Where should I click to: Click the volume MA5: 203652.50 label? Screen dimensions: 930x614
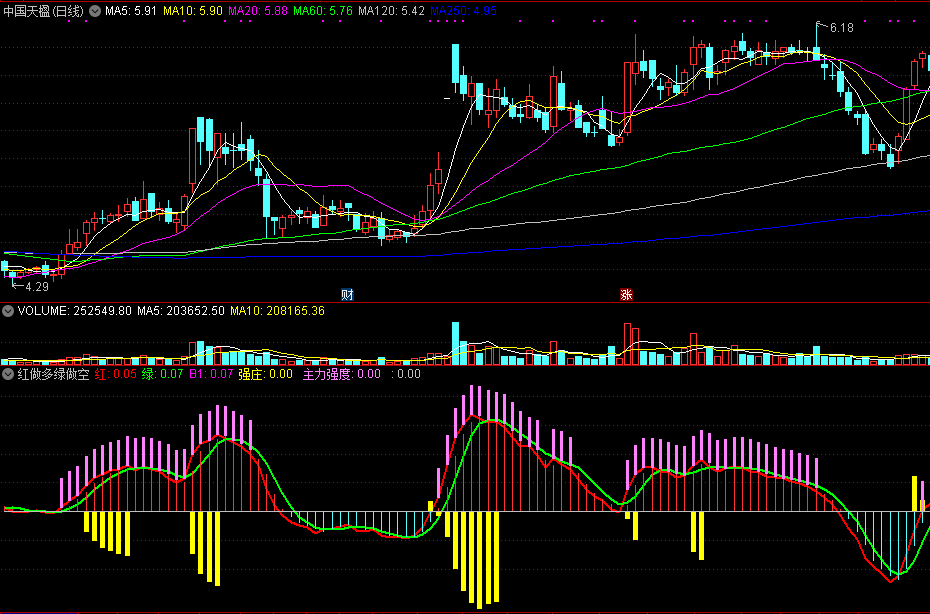click(181, 311)
